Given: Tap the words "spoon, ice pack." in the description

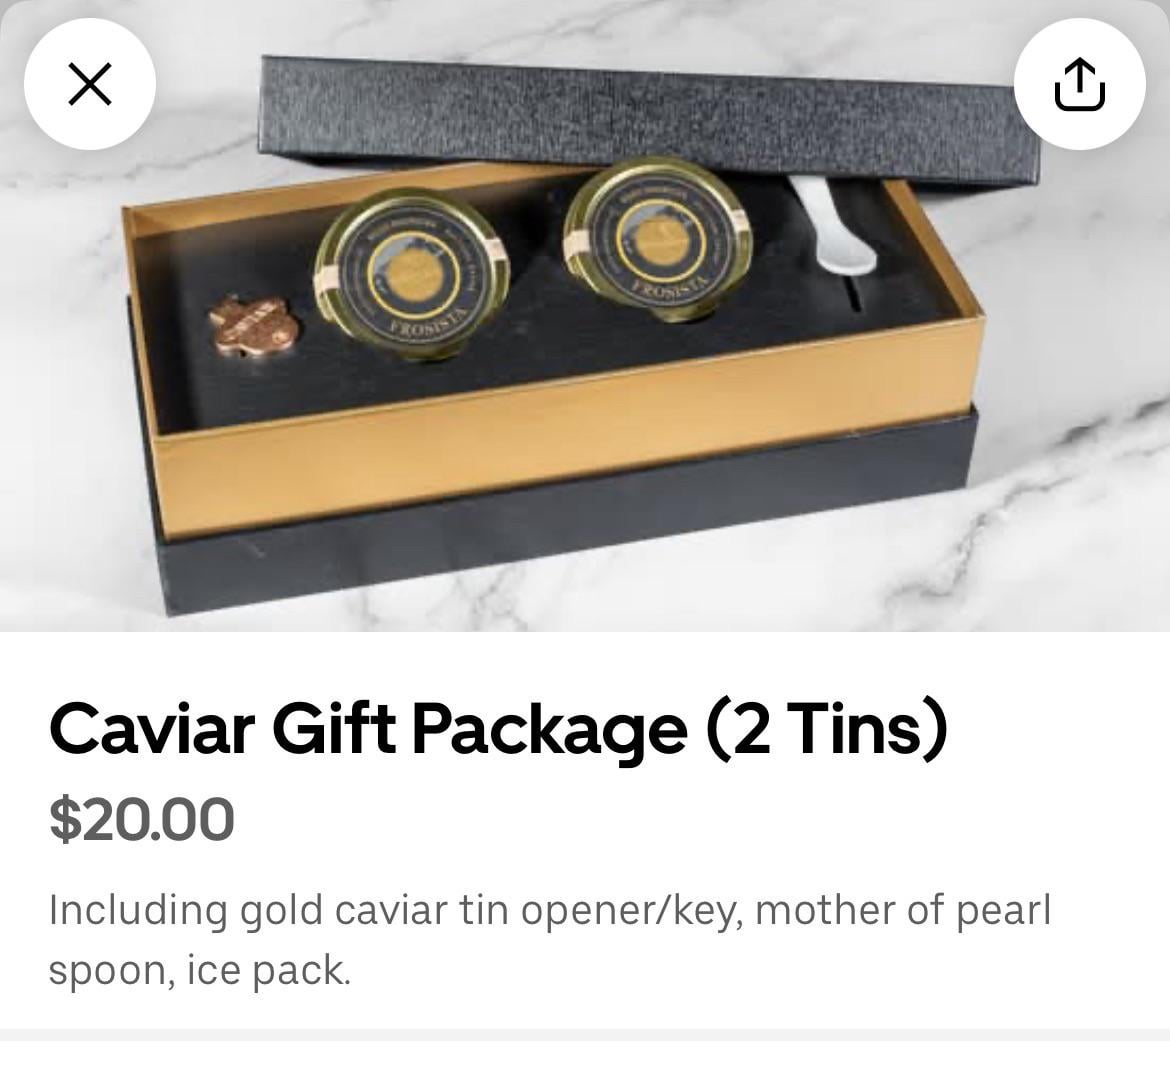Looking at the screenshot, I should [199, 971].
